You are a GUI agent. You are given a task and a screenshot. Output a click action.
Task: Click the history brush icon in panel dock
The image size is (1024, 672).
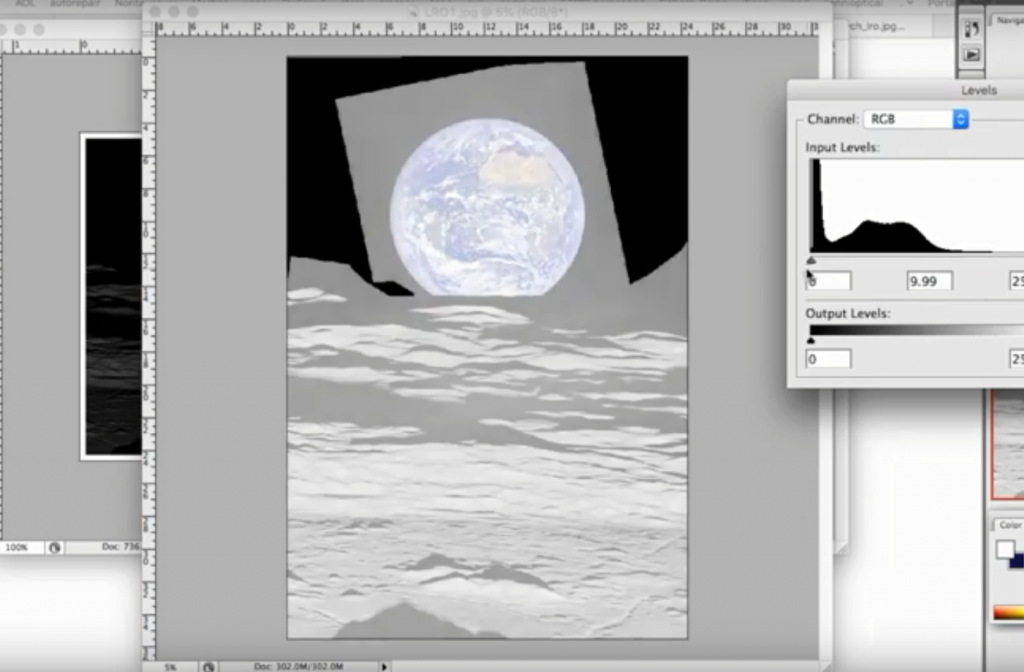(x=971, y=29)
